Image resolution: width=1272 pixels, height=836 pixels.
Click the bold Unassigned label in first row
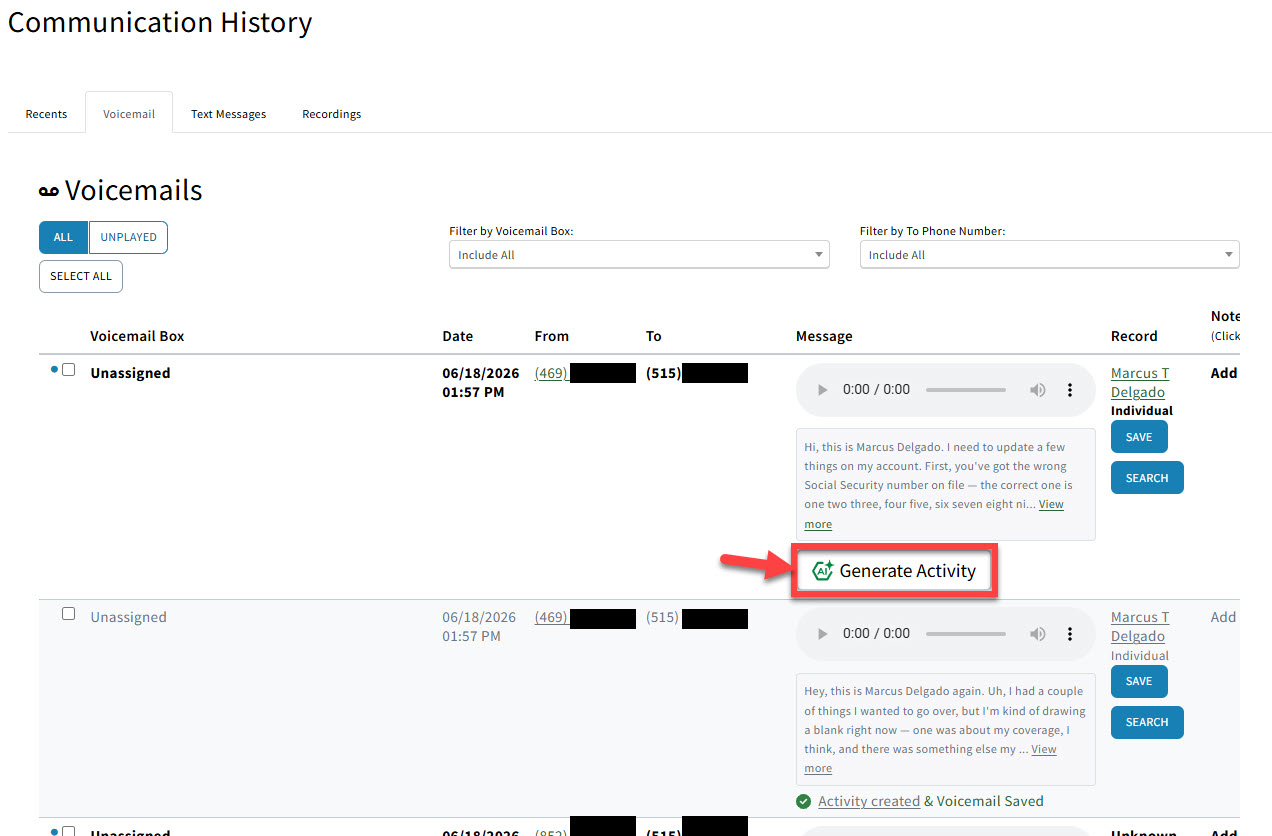[130, 373]
